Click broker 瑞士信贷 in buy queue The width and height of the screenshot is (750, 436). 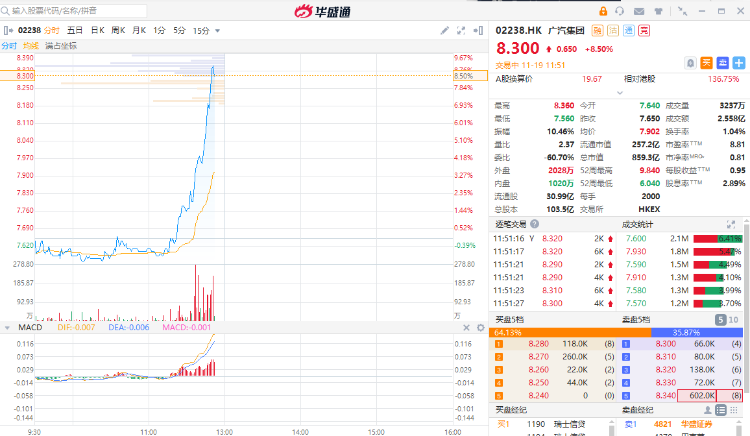coord(569,424)
